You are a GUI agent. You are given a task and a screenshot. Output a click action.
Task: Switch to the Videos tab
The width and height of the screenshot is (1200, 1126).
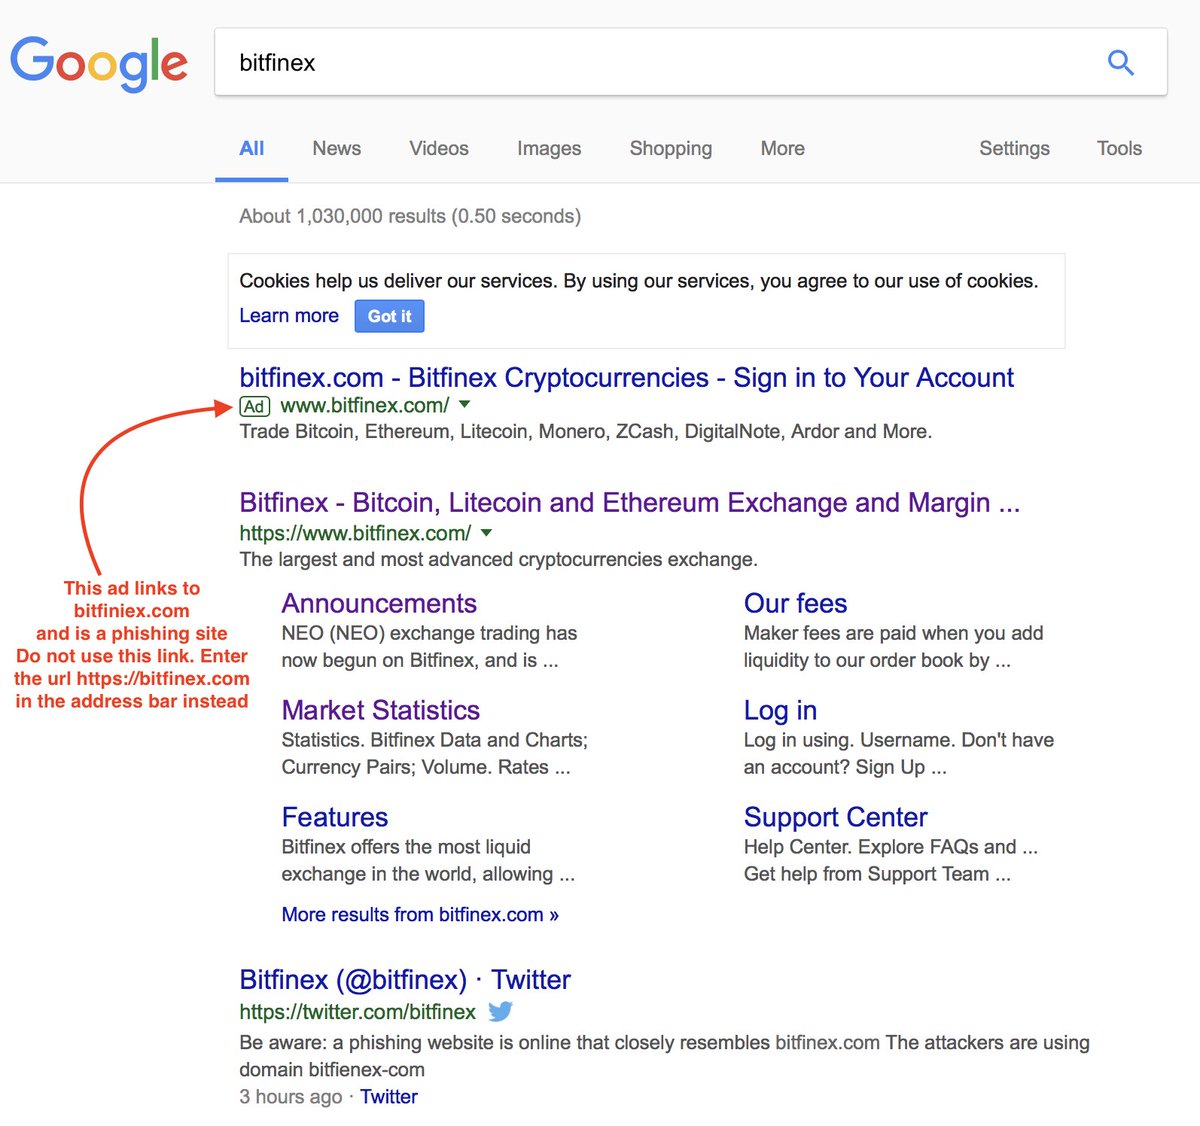point(439,148)
